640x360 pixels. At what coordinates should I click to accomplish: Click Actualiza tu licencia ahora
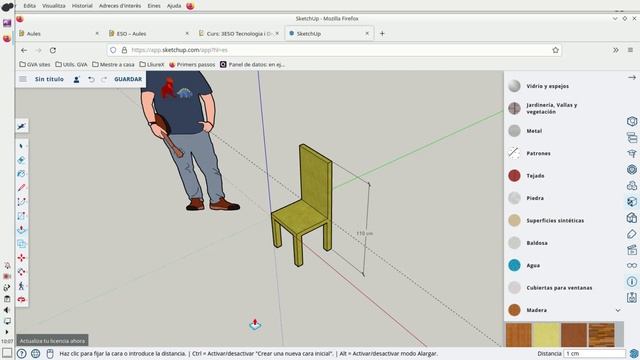(52, 341)
